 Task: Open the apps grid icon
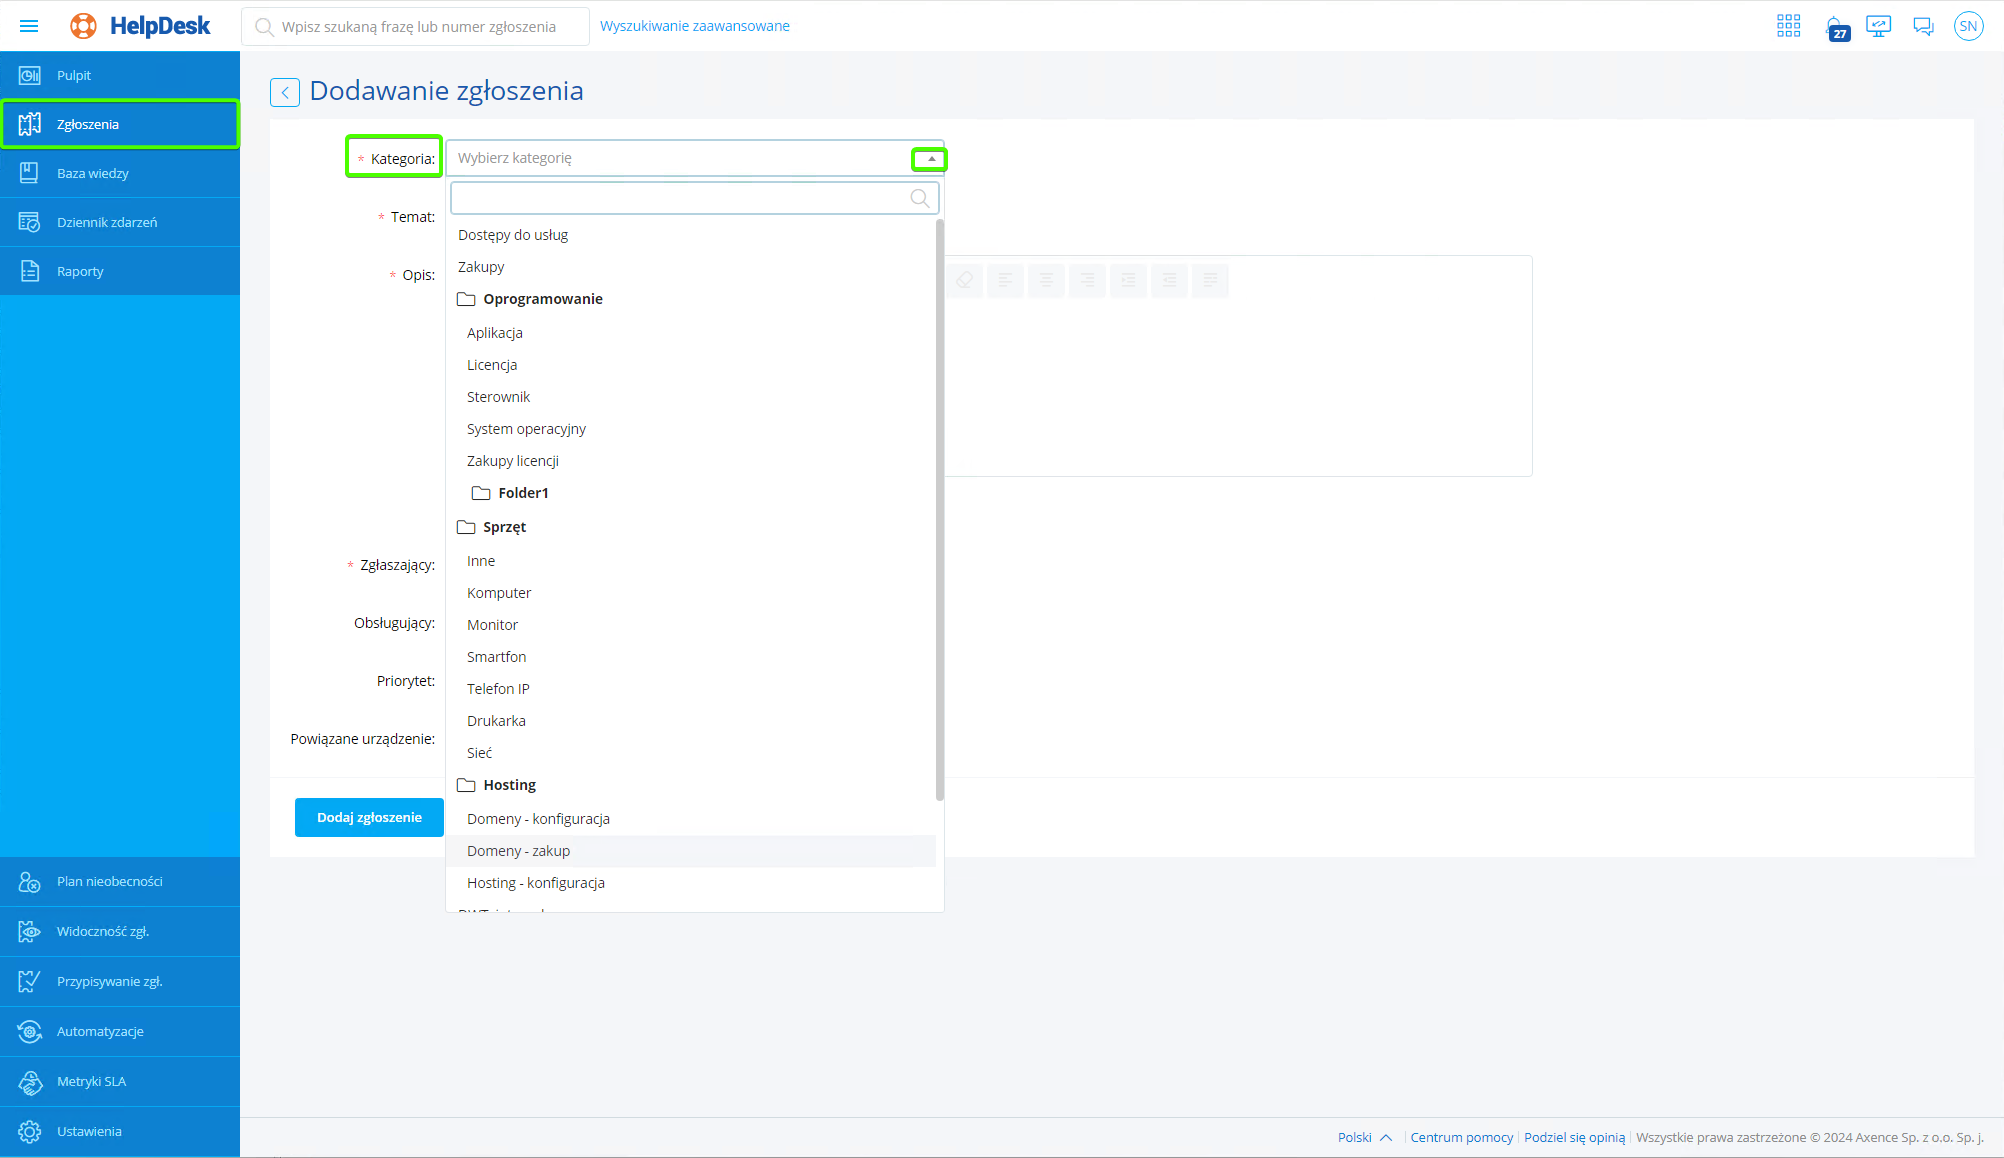pos(1788,26)
